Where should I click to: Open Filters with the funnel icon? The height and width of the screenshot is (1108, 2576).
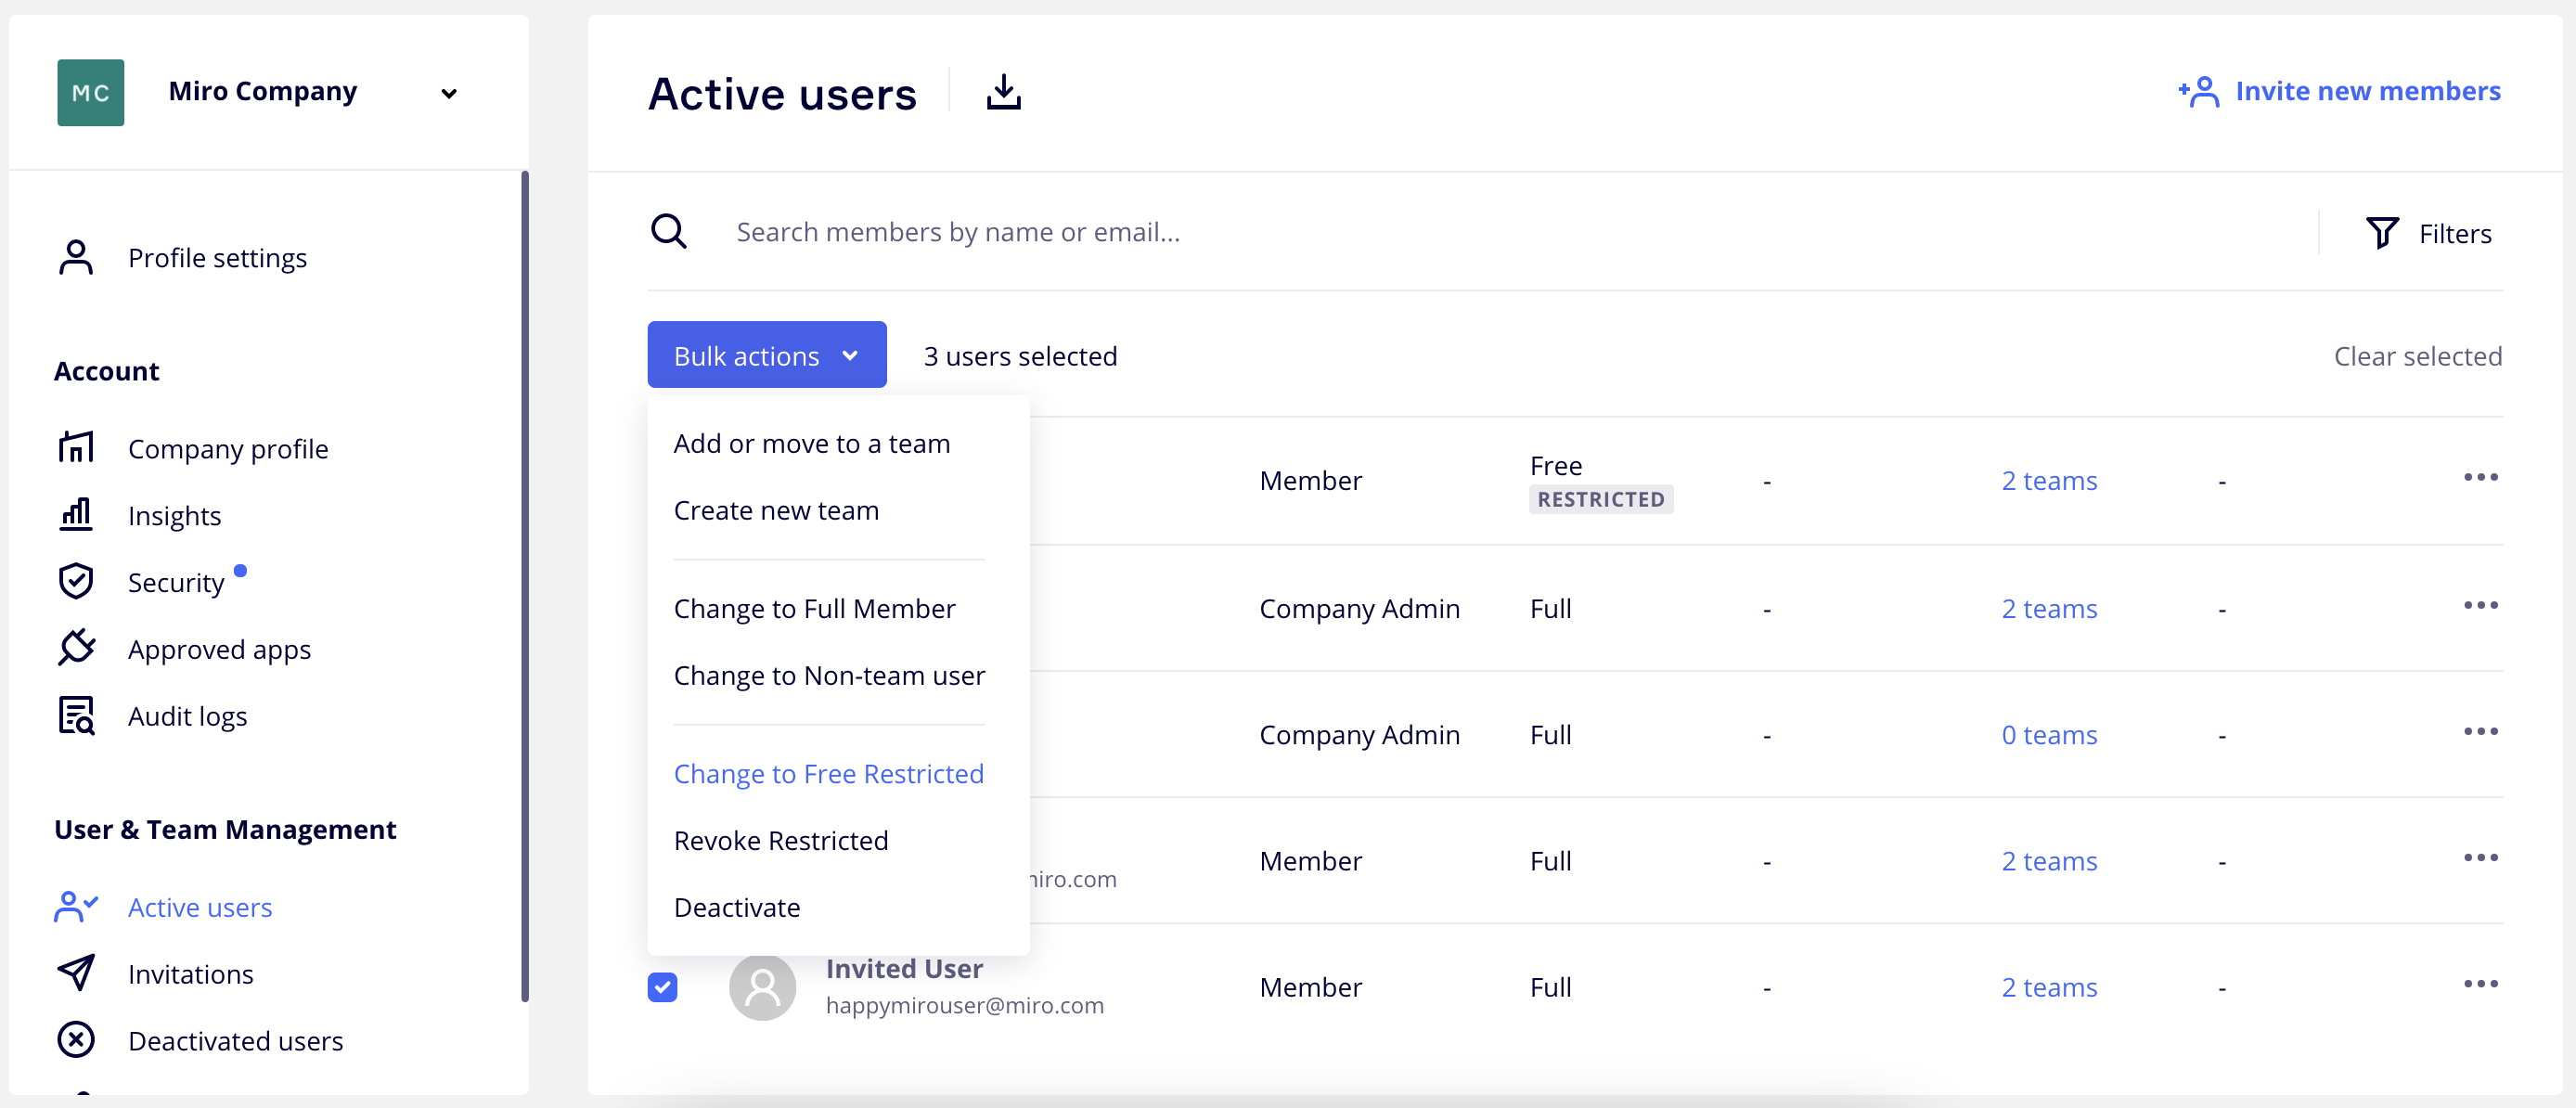(x=2381, y=233)
